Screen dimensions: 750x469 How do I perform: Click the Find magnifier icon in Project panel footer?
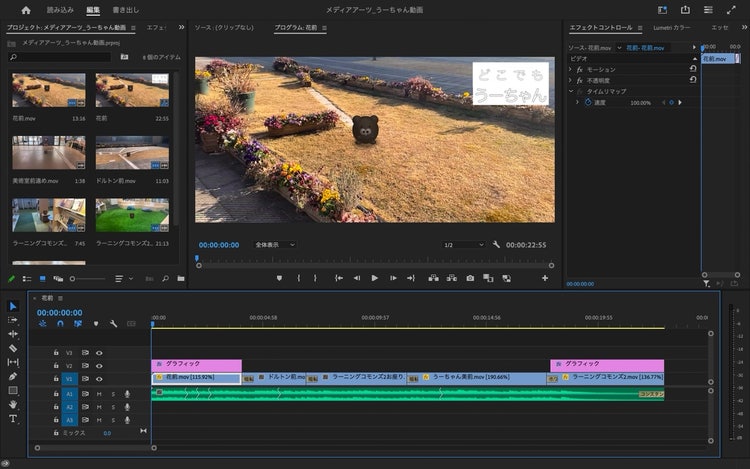(165, 278)
